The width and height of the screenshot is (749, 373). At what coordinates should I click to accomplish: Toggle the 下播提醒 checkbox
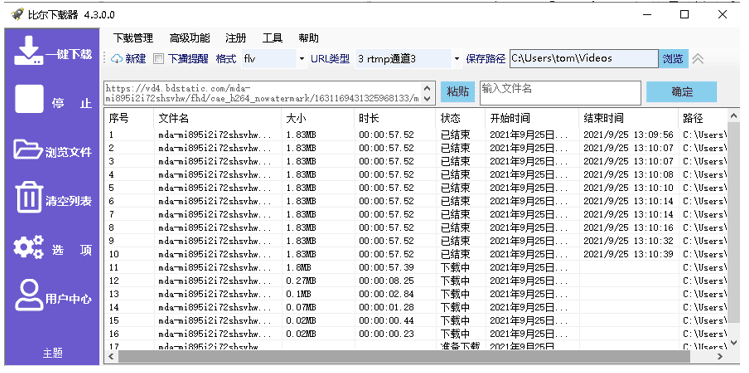click(x=158, y=59)
